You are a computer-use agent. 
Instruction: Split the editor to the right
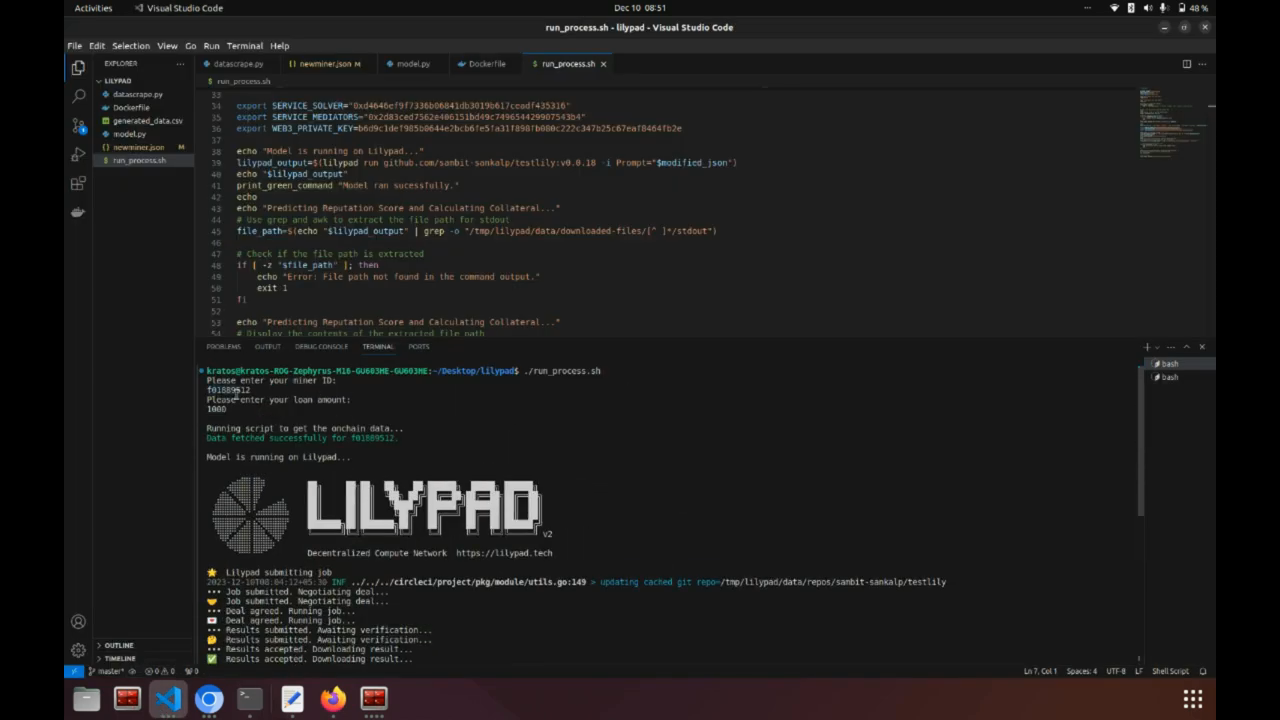[x=1187, y=64]
